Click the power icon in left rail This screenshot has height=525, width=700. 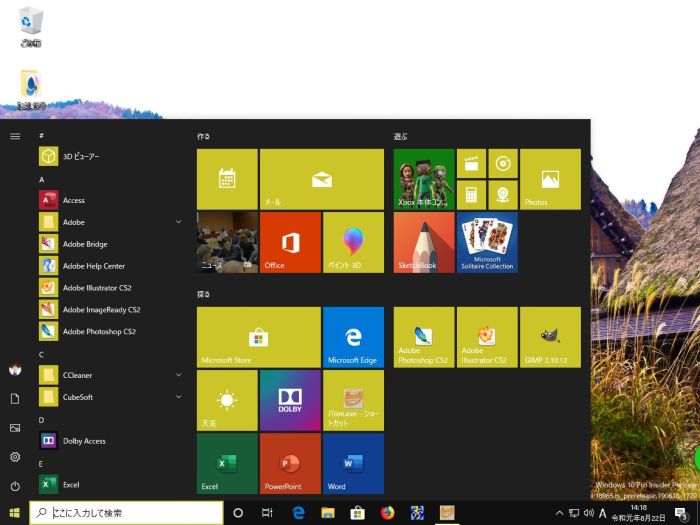[15, 485]
